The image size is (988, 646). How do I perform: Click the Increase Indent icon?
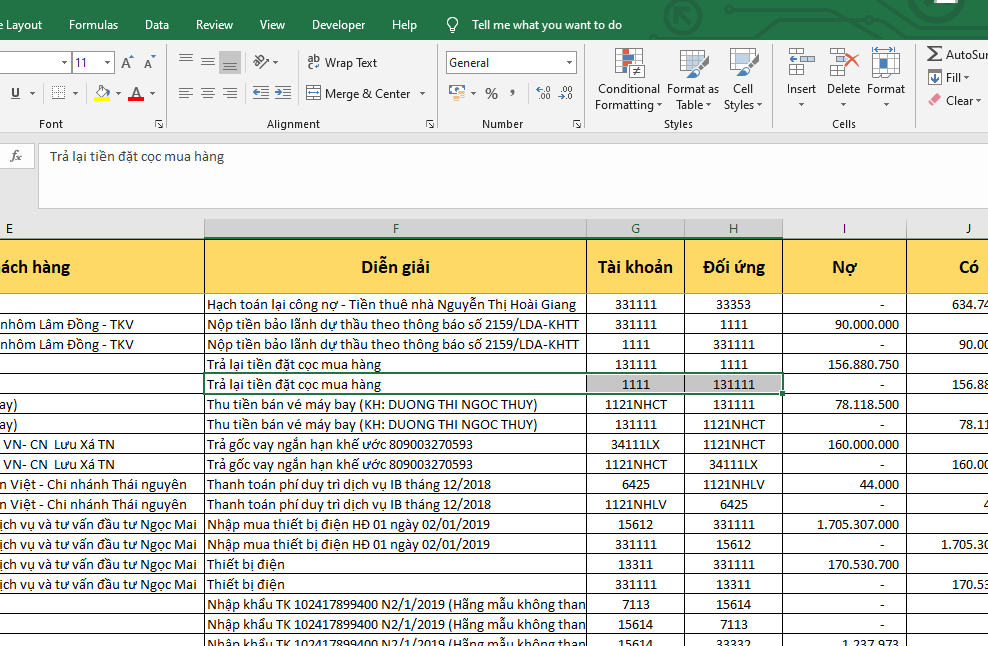(x=282, y=93)
